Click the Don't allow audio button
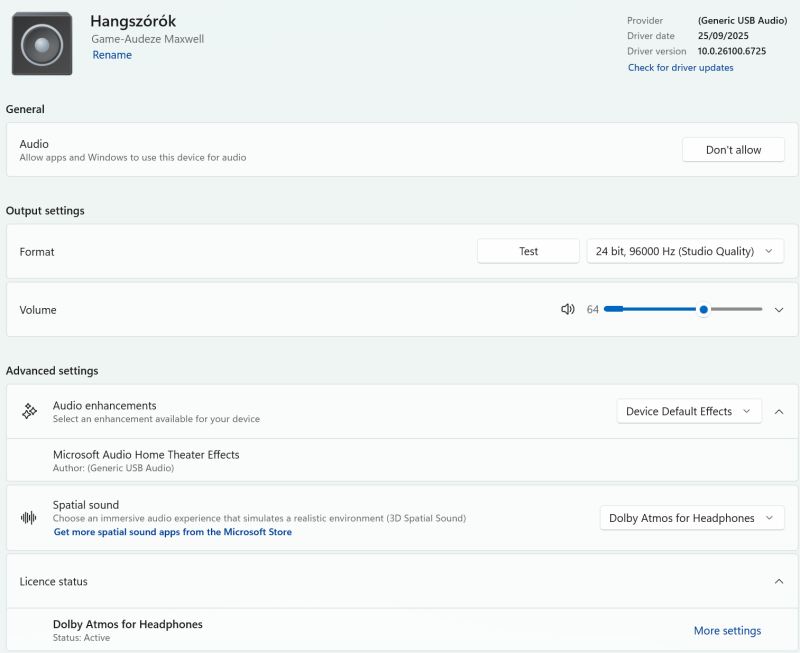The height and width of the screenshot is (653, 800). tap(733, 150)
